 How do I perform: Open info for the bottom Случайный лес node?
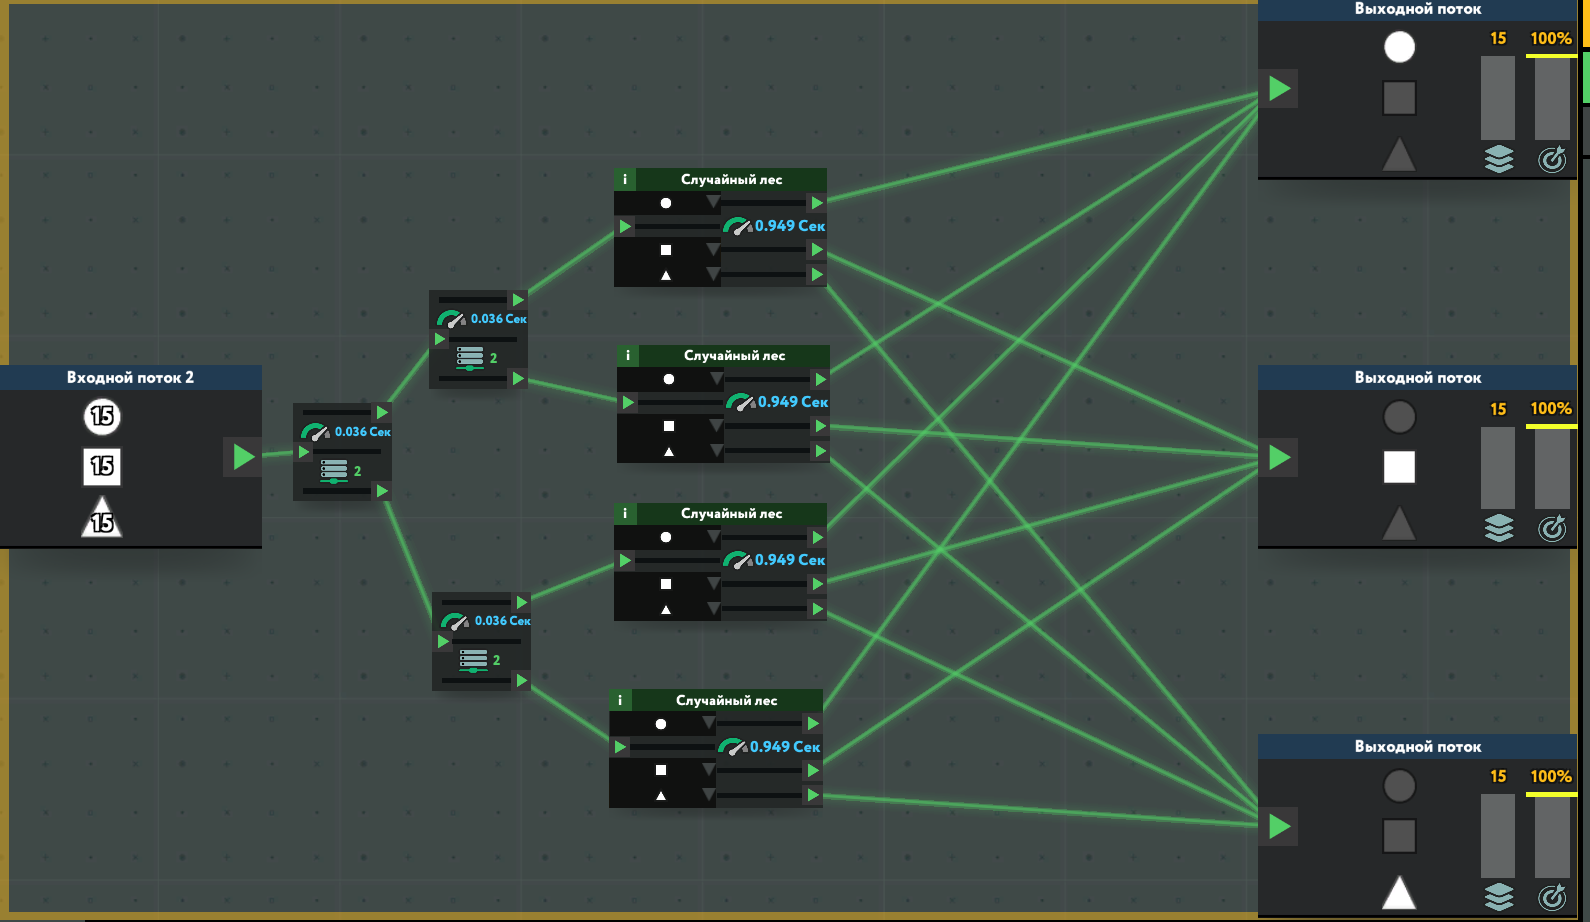tap(620, 700)
